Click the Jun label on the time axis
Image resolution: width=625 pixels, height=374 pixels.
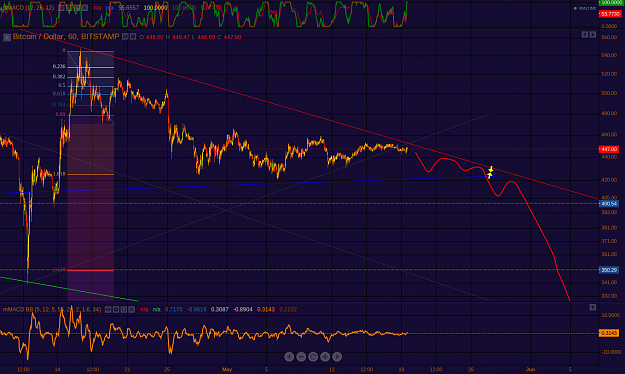530,370
